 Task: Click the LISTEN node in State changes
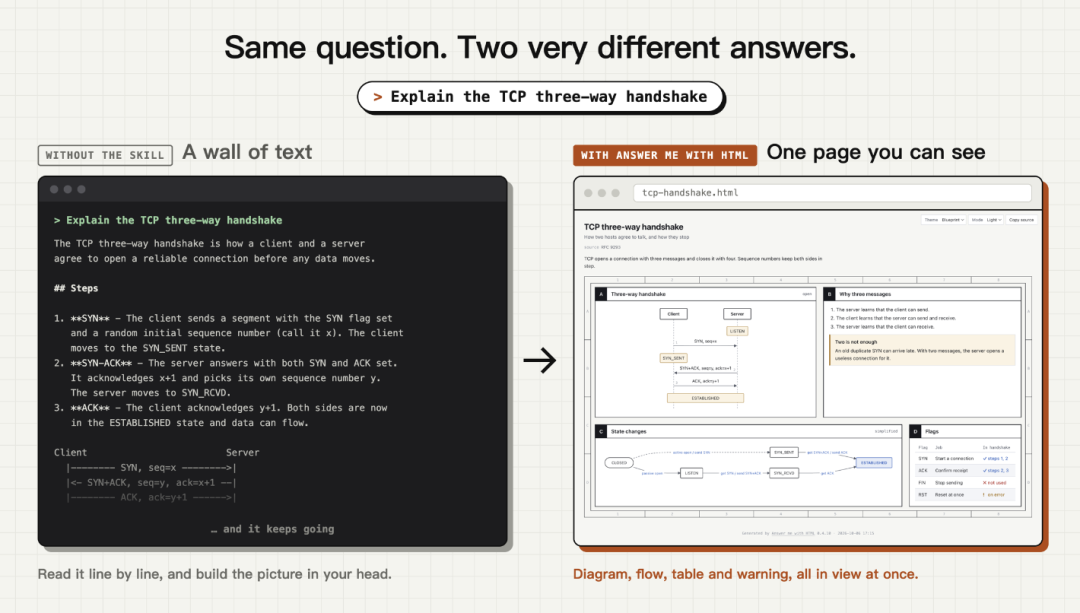click(x=692, y=473)
